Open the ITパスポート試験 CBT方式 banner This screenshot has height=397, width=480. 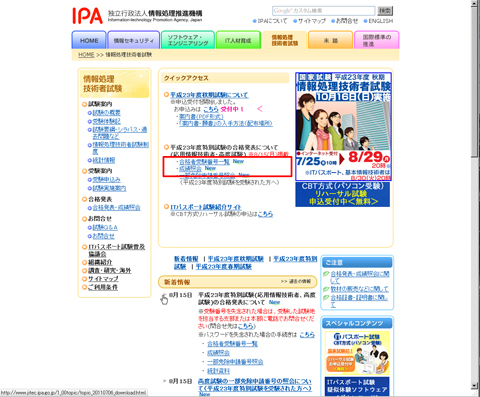click(357, 353)
